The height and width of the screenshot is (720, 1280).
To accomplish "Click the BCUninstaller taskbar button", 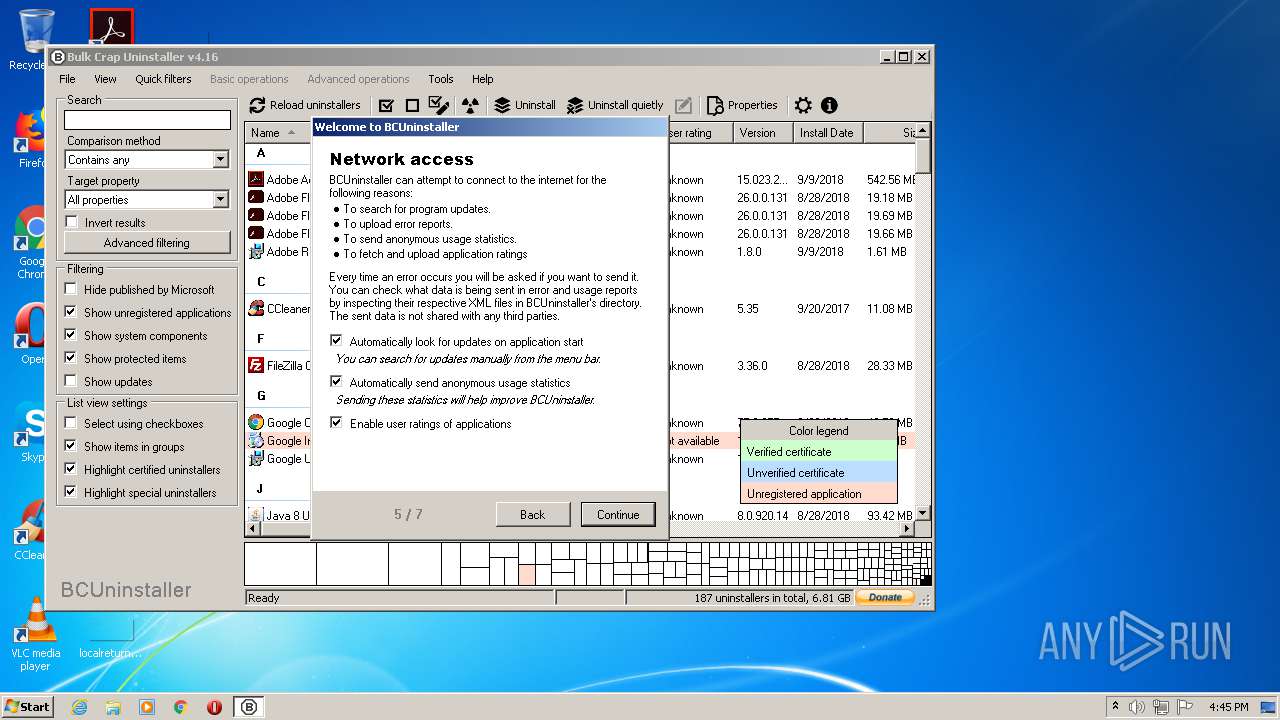I will click(249, 707).
